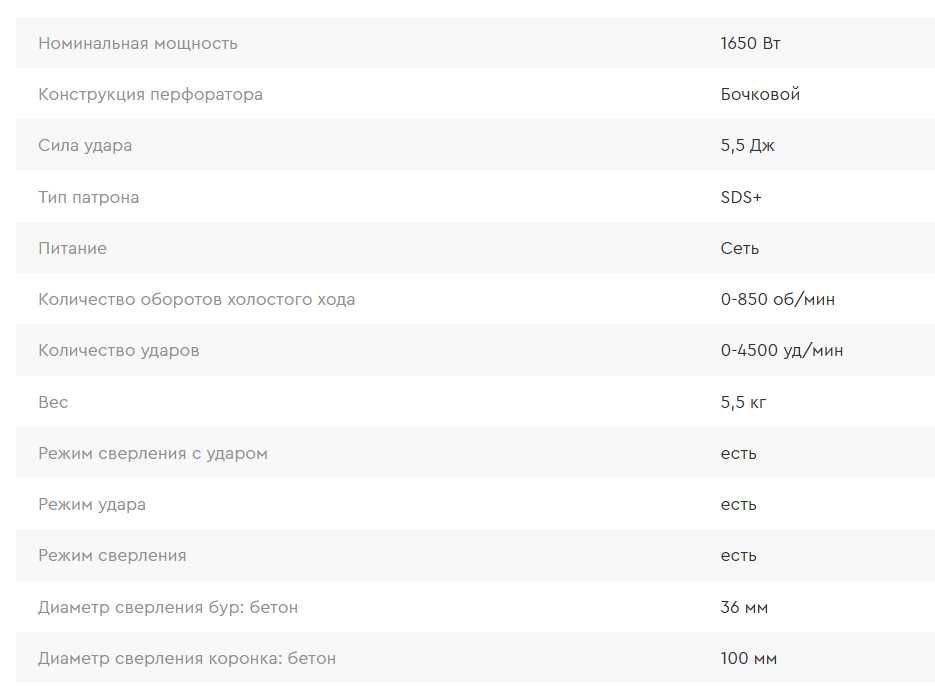
Task: Select the "Бочковой" value
Action: click(760, 94)
